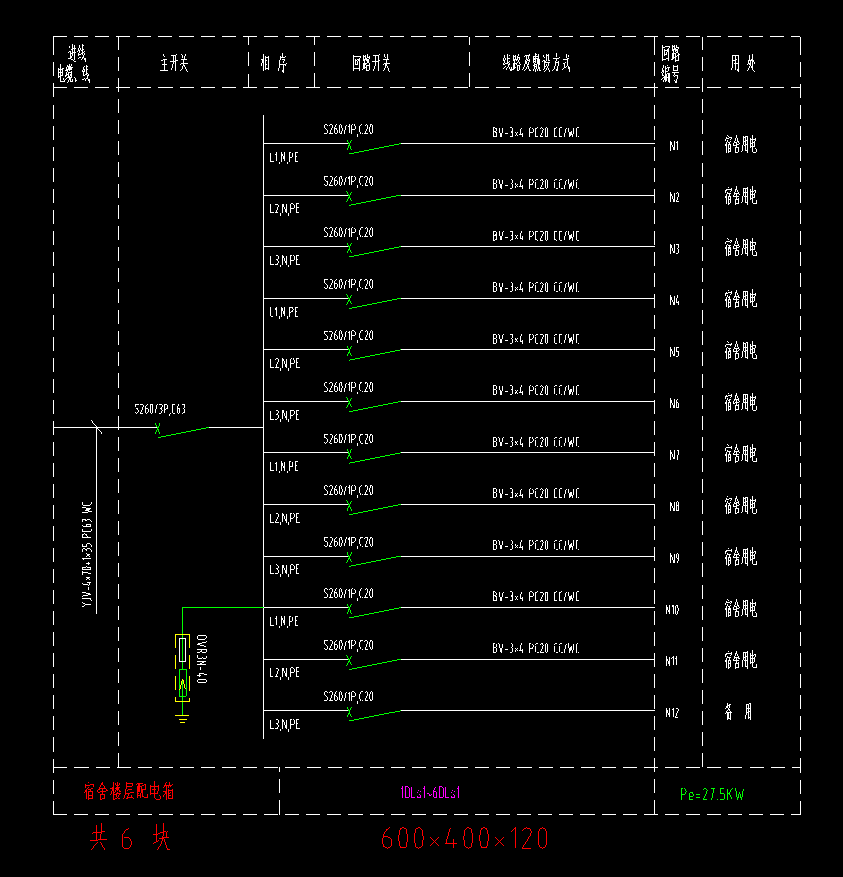Image resolution: width=843 pixels, height=877 pixels.
Task: Click the L1,N,PE phase label on circuit N10
Action: tap(284, 621)
